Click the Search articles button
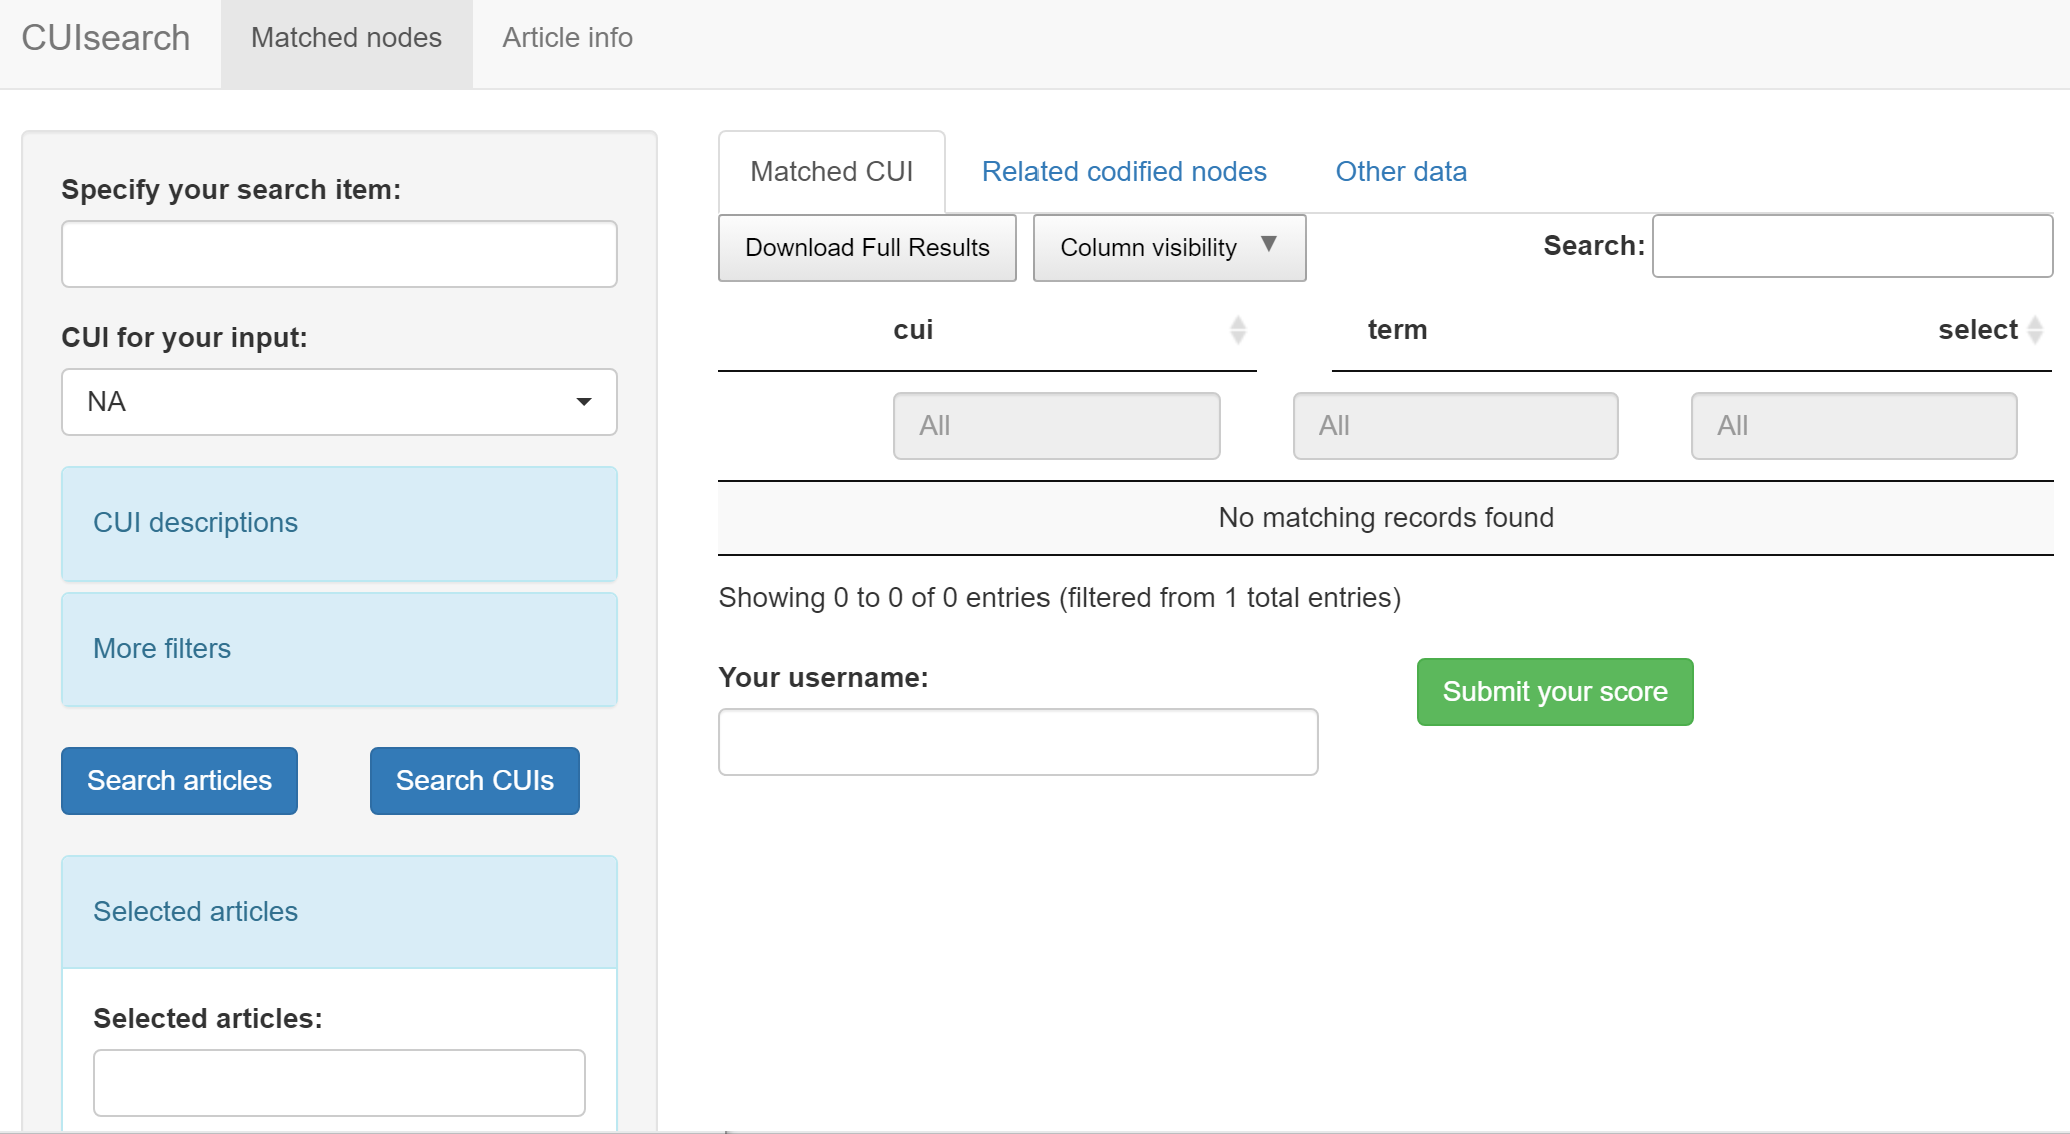 pos(179,781)
